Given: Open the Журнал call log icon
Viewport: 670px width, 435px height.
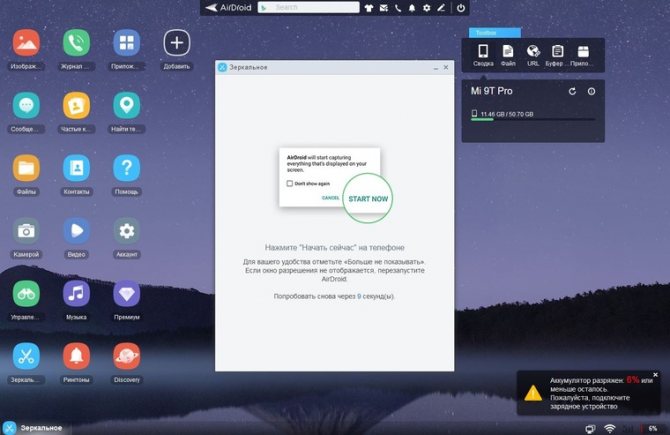Looking at the screenshot, I should [76, 43].
